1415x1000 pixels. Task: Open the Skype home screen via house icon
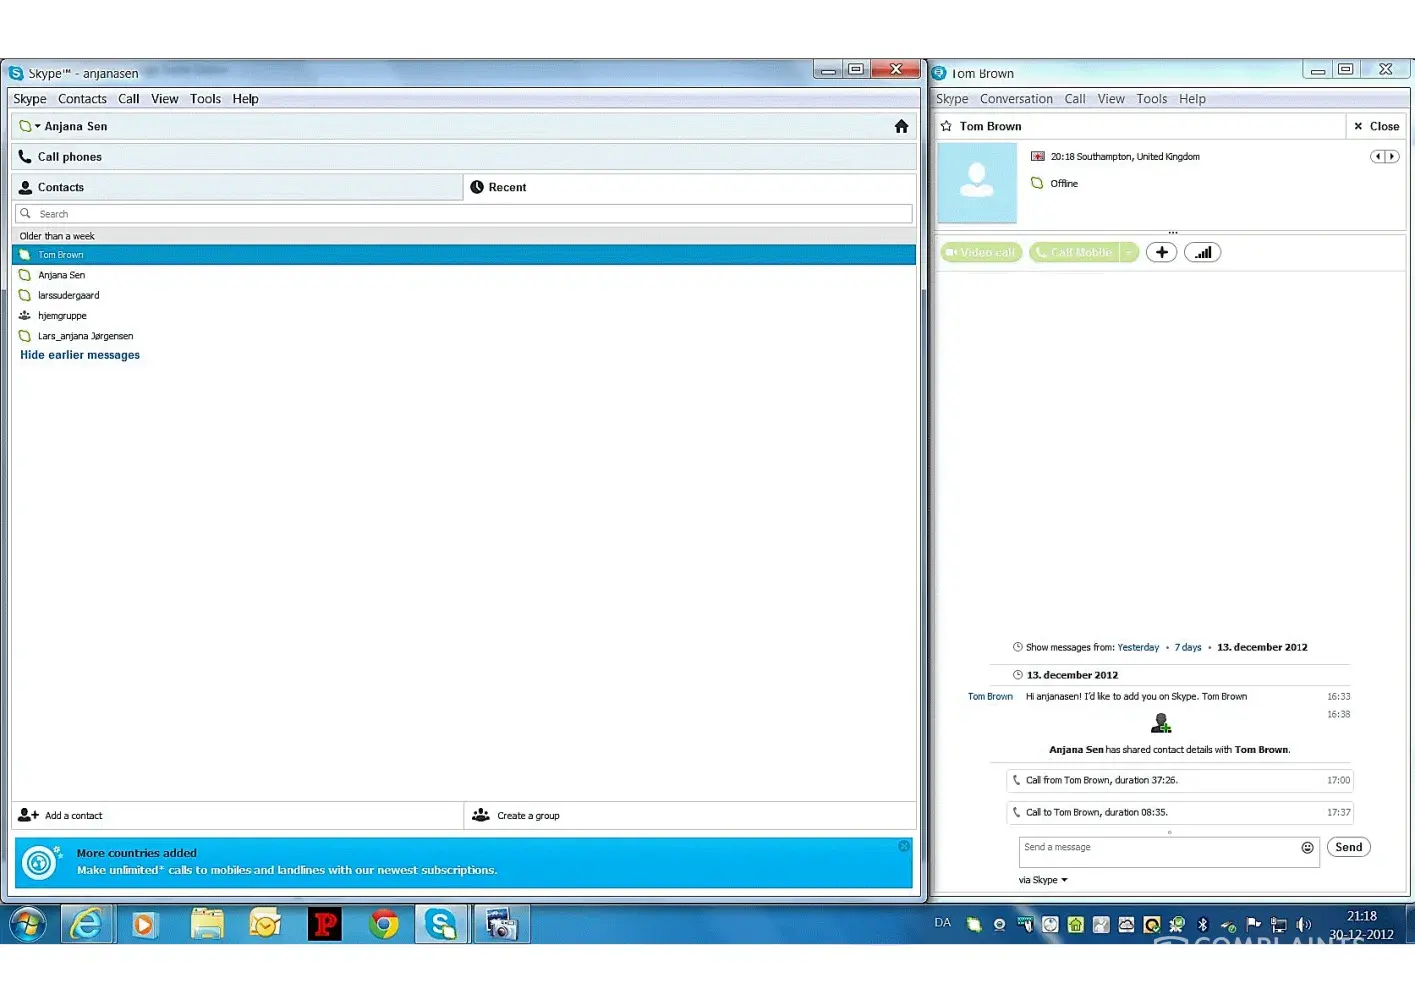901,126
